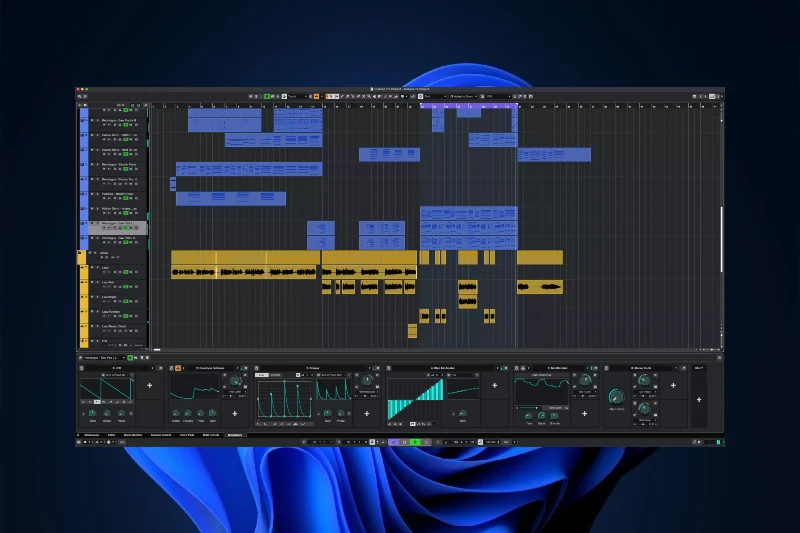Viewport: 800px width, 533px height.
Task: Open lower Macro Knob destination dropdown
Action: coord(644,420)
